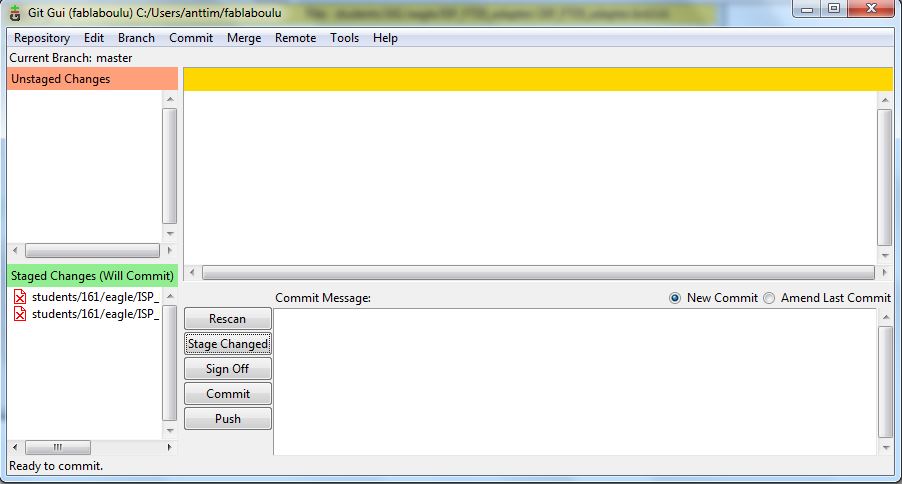Click the staged list scroll down arrow
The width and height of the screenshot is (902, 484).
(x=170, y=430)
